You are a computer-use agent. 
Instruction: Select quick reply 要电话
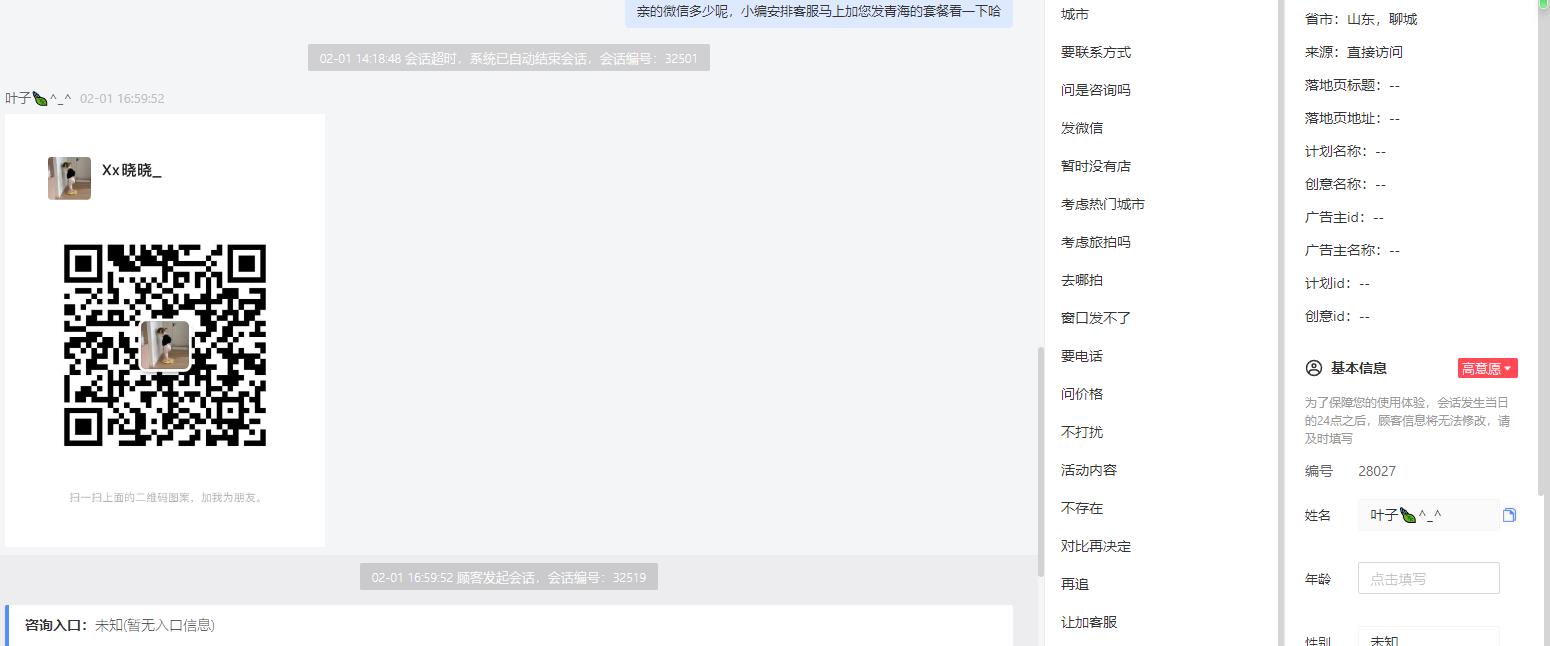[1082, 356]
